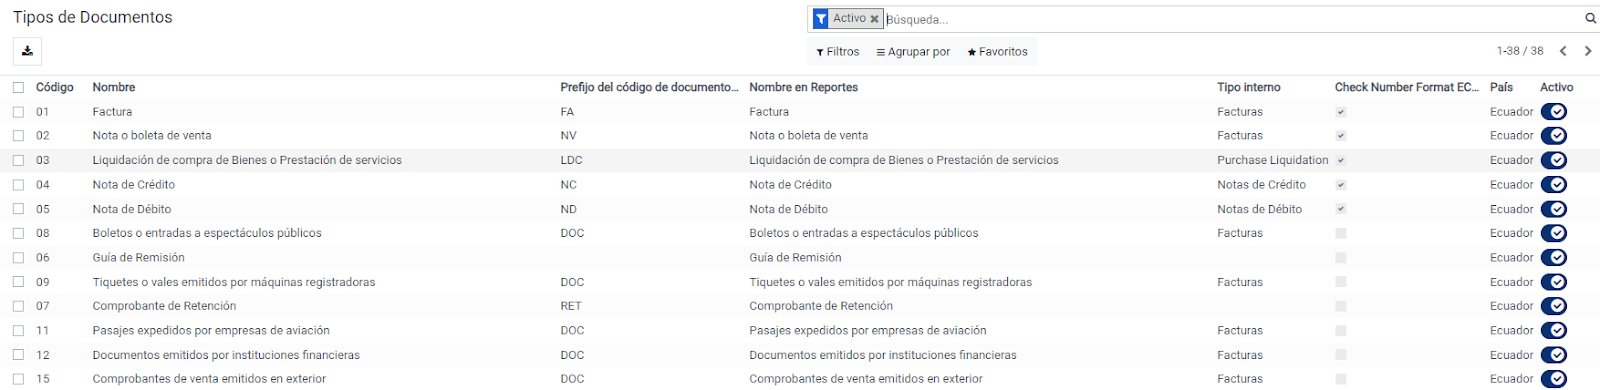Viewport: 1600px width, 390px height.
Task: Toggle Activo switch for Comprobante de Retención row
Action: point(1554,306)
